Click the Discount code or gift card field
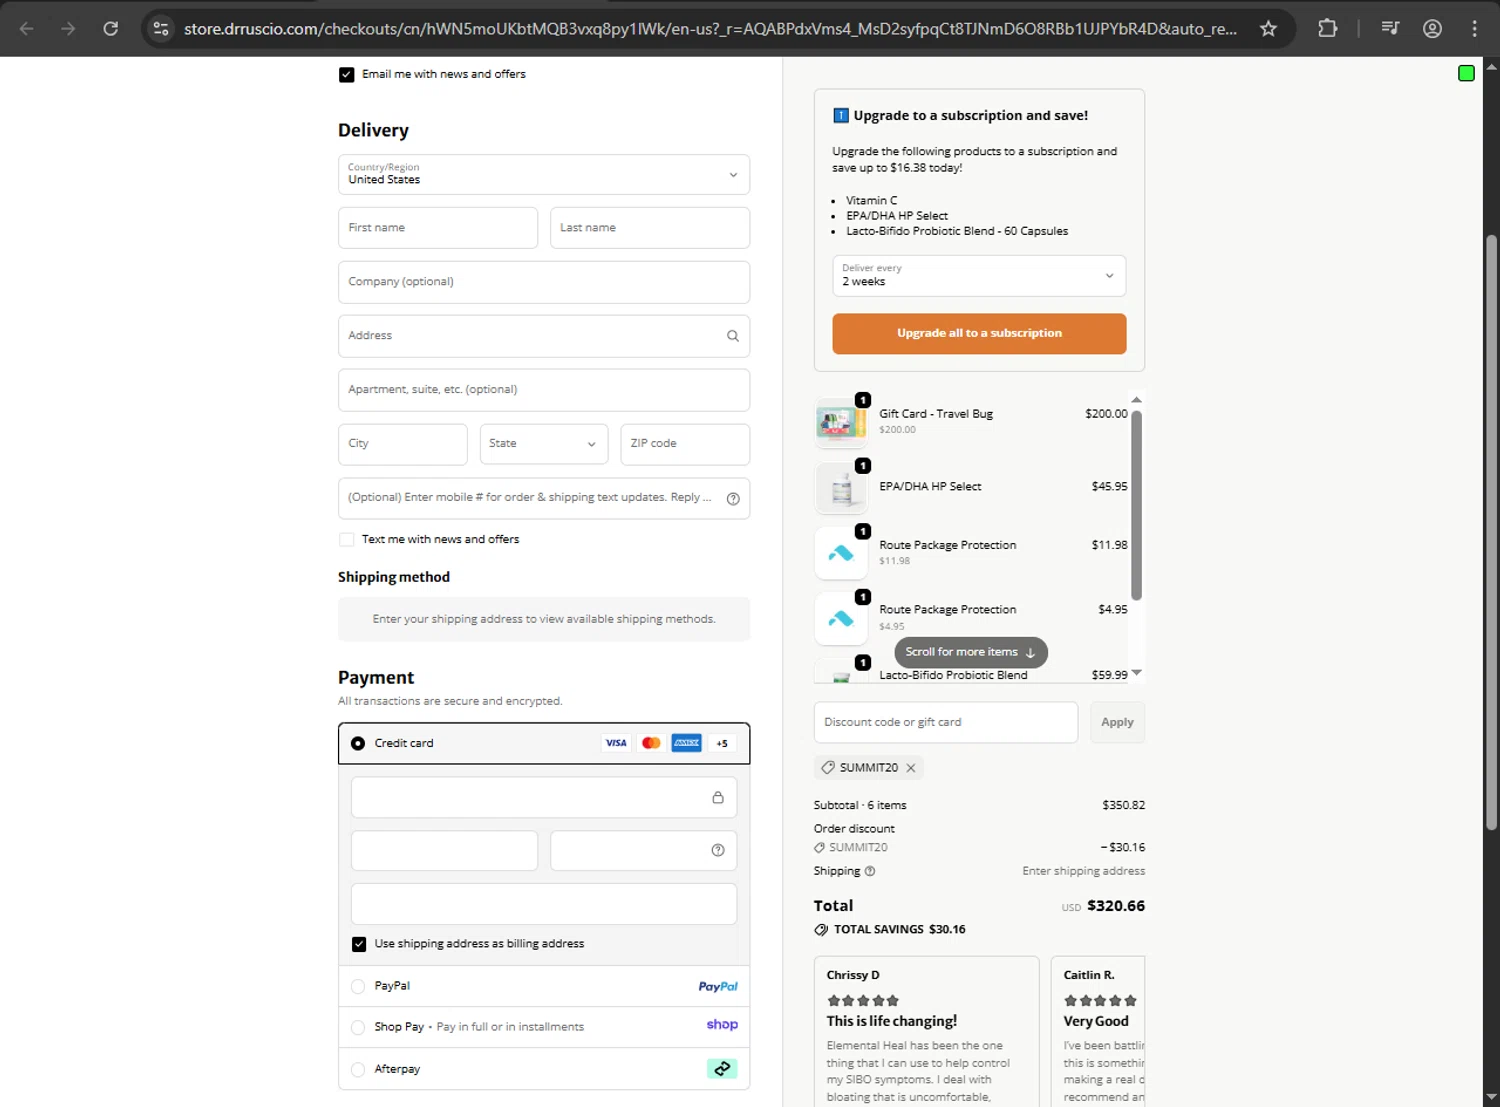Screen dimensions: 1500x1107 (946, 722)
